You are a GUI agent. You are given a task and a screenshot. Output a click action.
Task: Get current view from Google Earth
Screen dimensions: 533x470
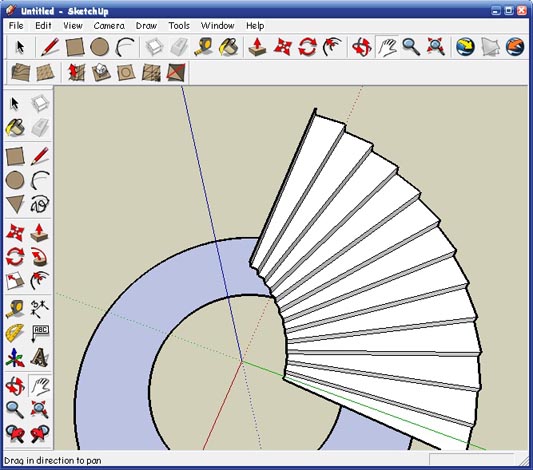(x=465, y=47)
